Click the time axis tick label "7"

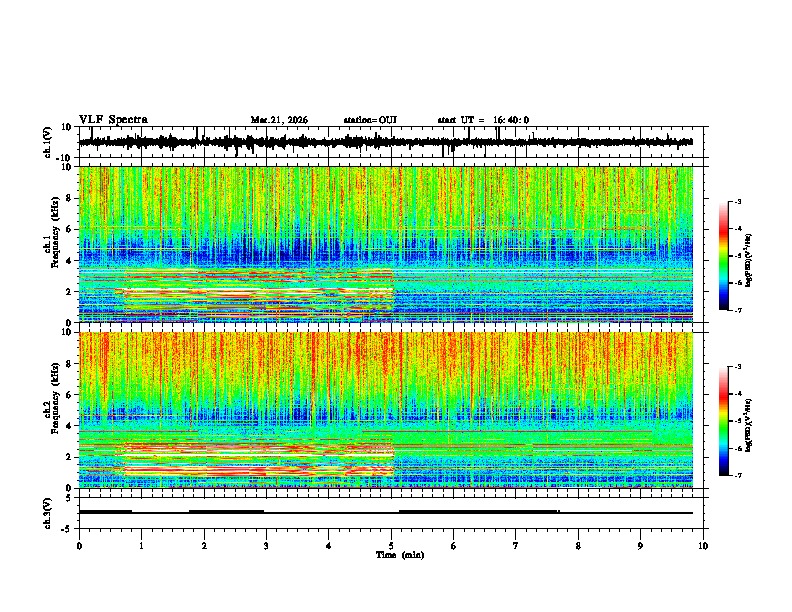click(516, 546)
